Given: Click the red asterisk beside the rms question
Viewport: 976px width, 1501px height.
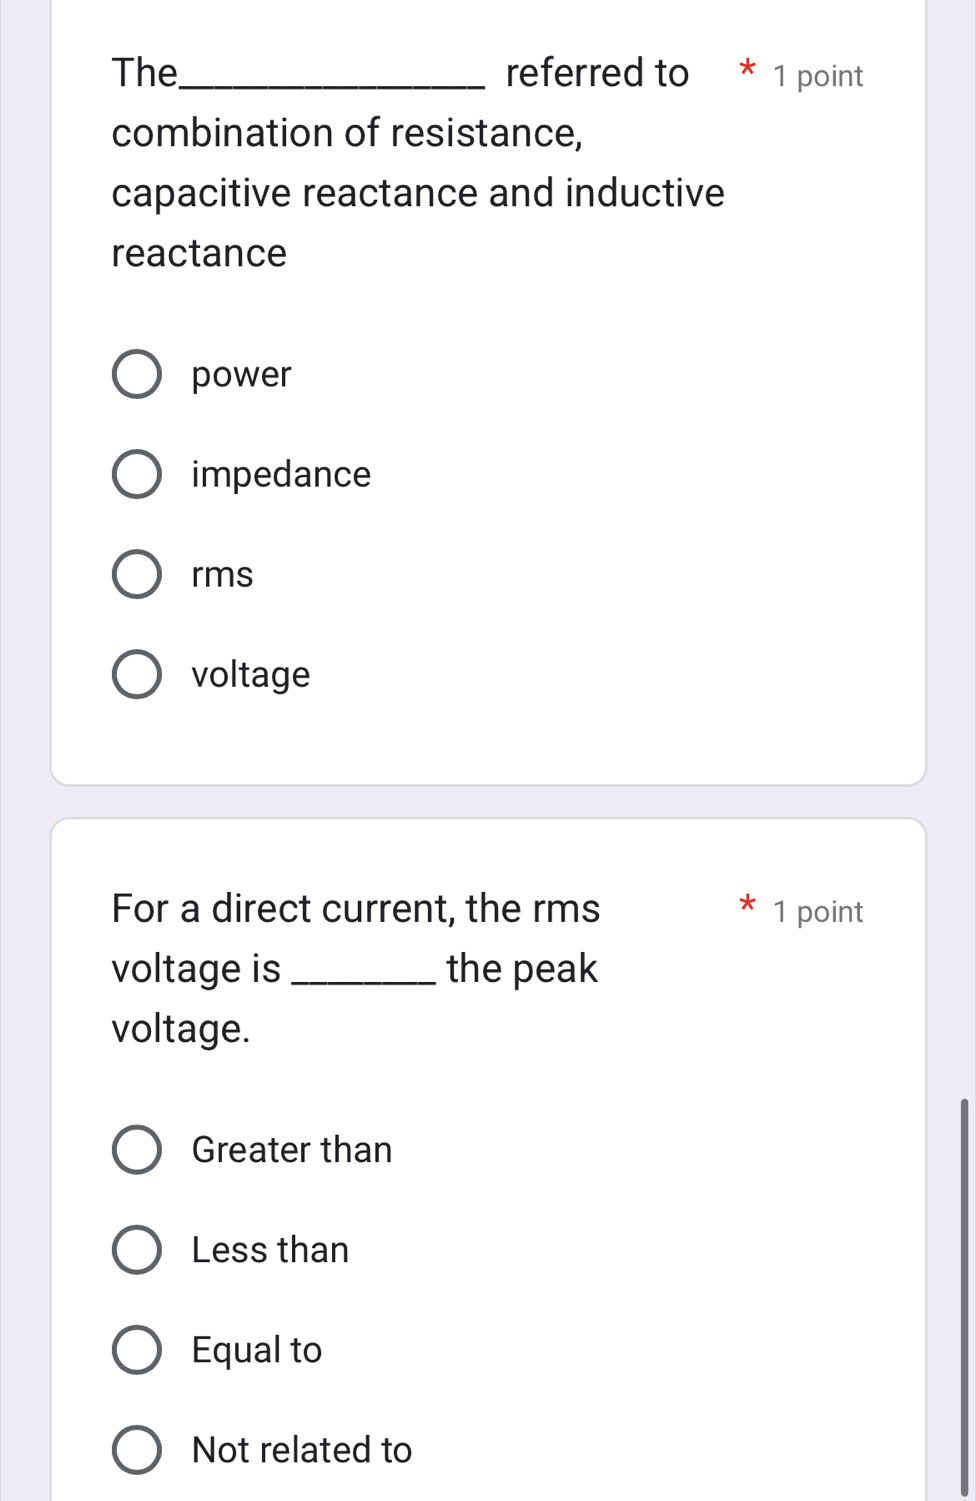Looking at the screenshot, I should (746, 906).
